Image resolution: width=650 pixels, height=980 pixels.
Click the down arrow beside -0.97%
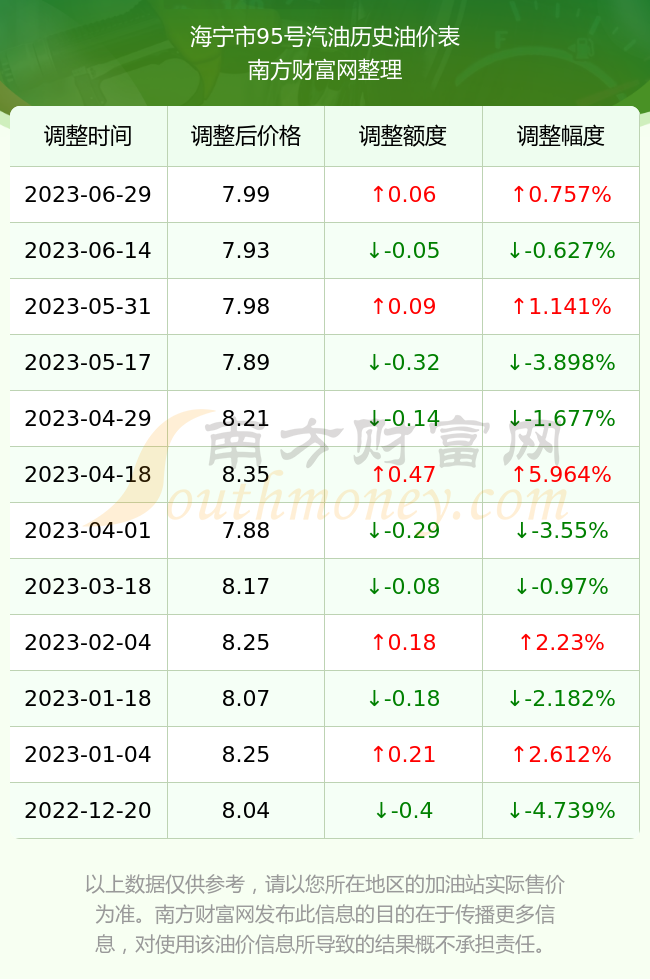click(x=522, y=586)
